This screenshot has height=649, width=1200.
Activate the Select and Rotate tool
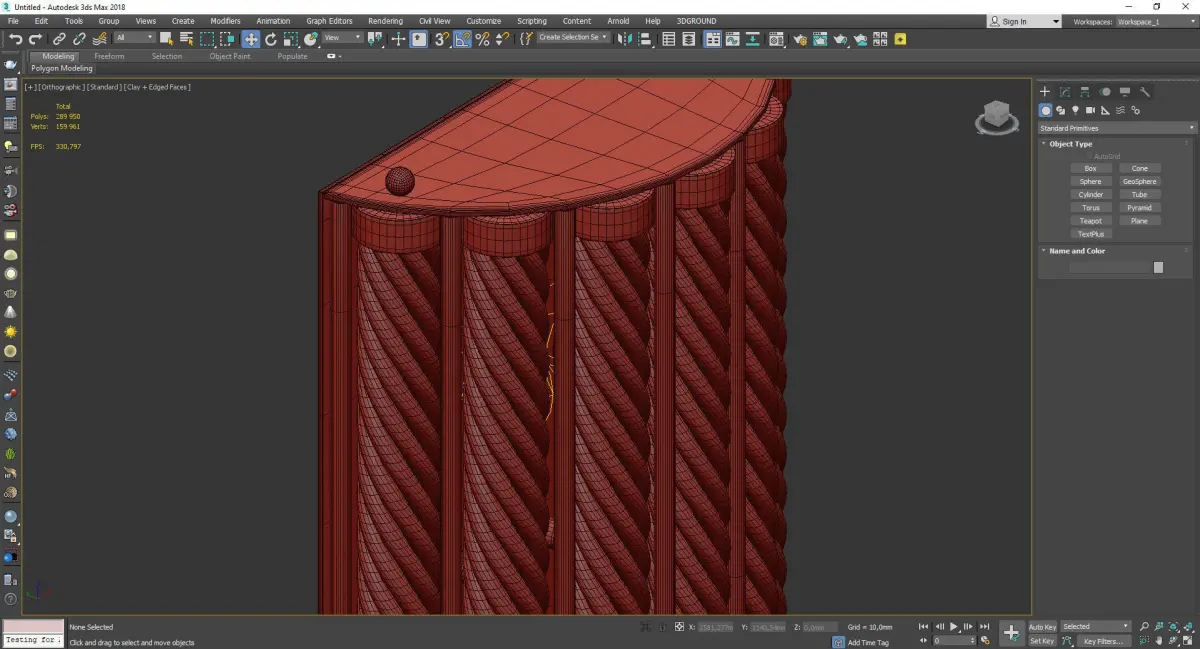point(271,39)
